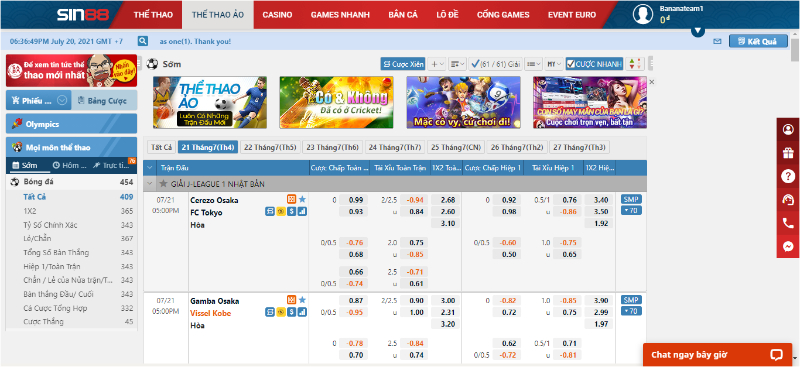Screen dimensions: 800x367
Task: Expand the plus sign dropdown
Action: (437, 64)
